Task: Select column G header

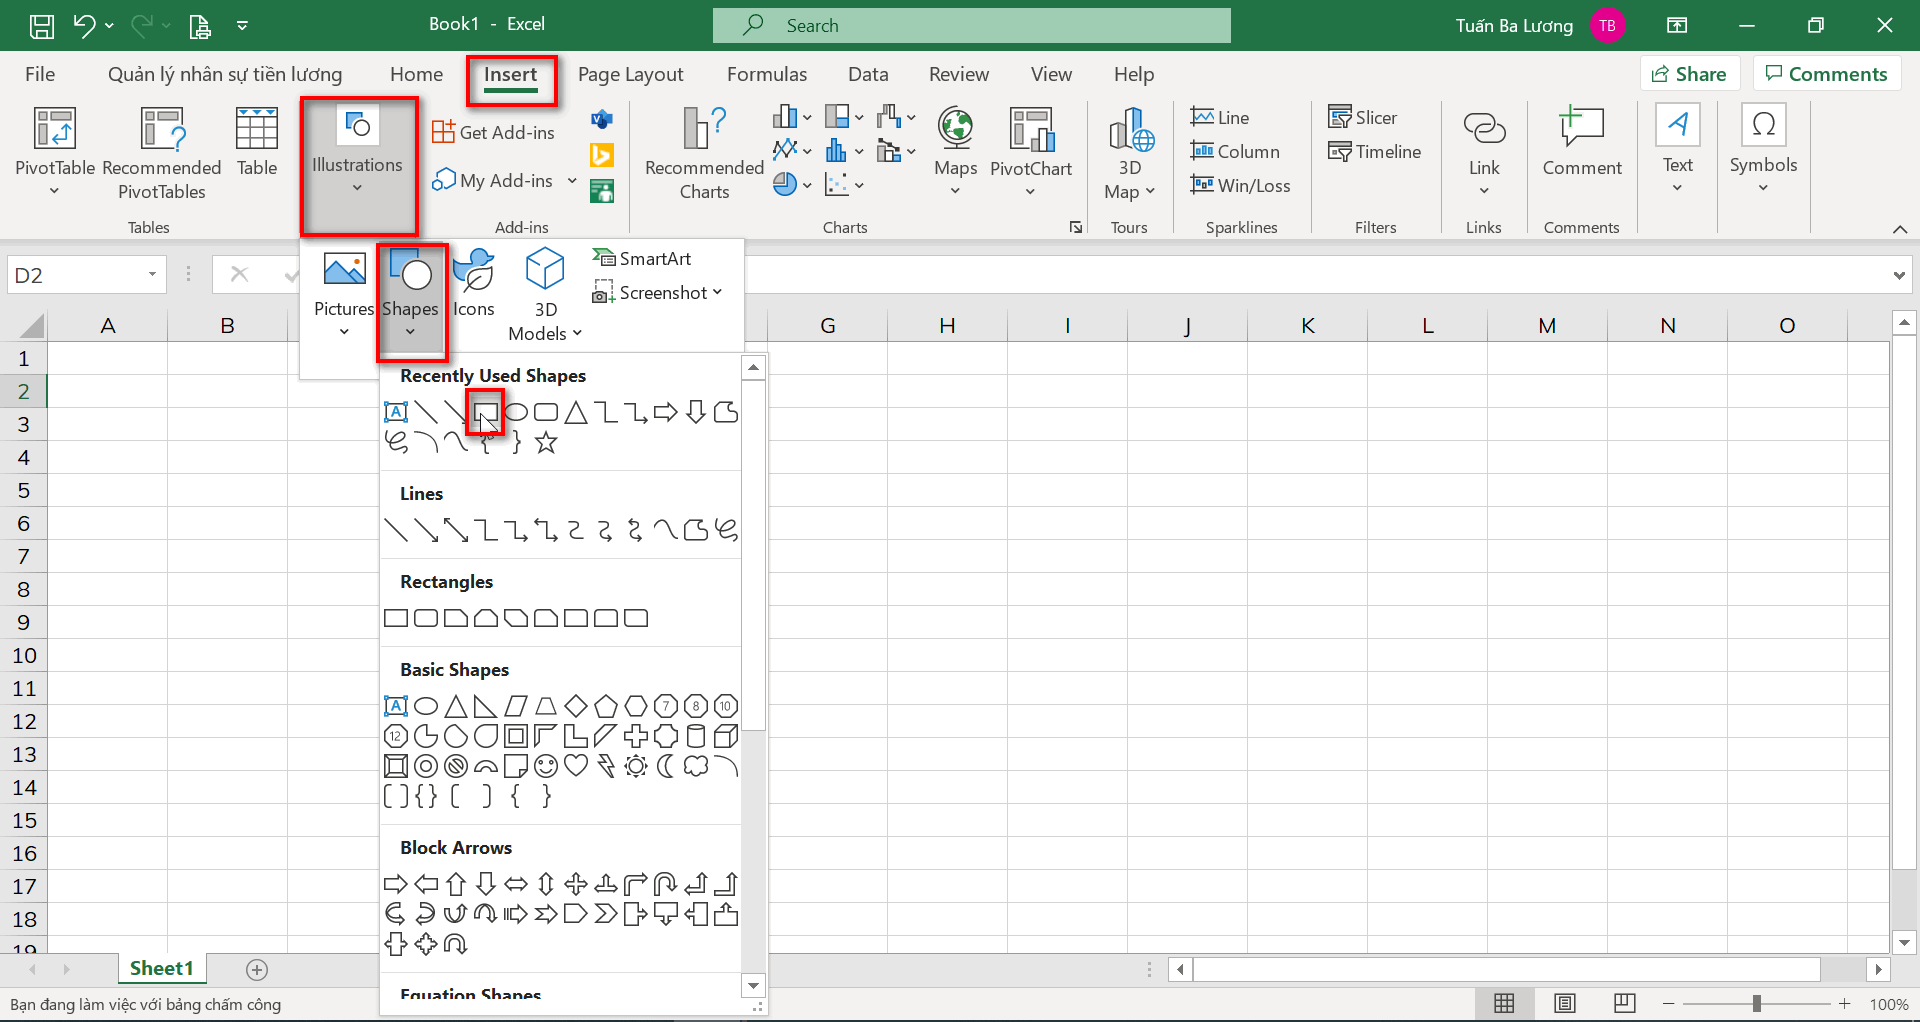Action: (827, 325)
